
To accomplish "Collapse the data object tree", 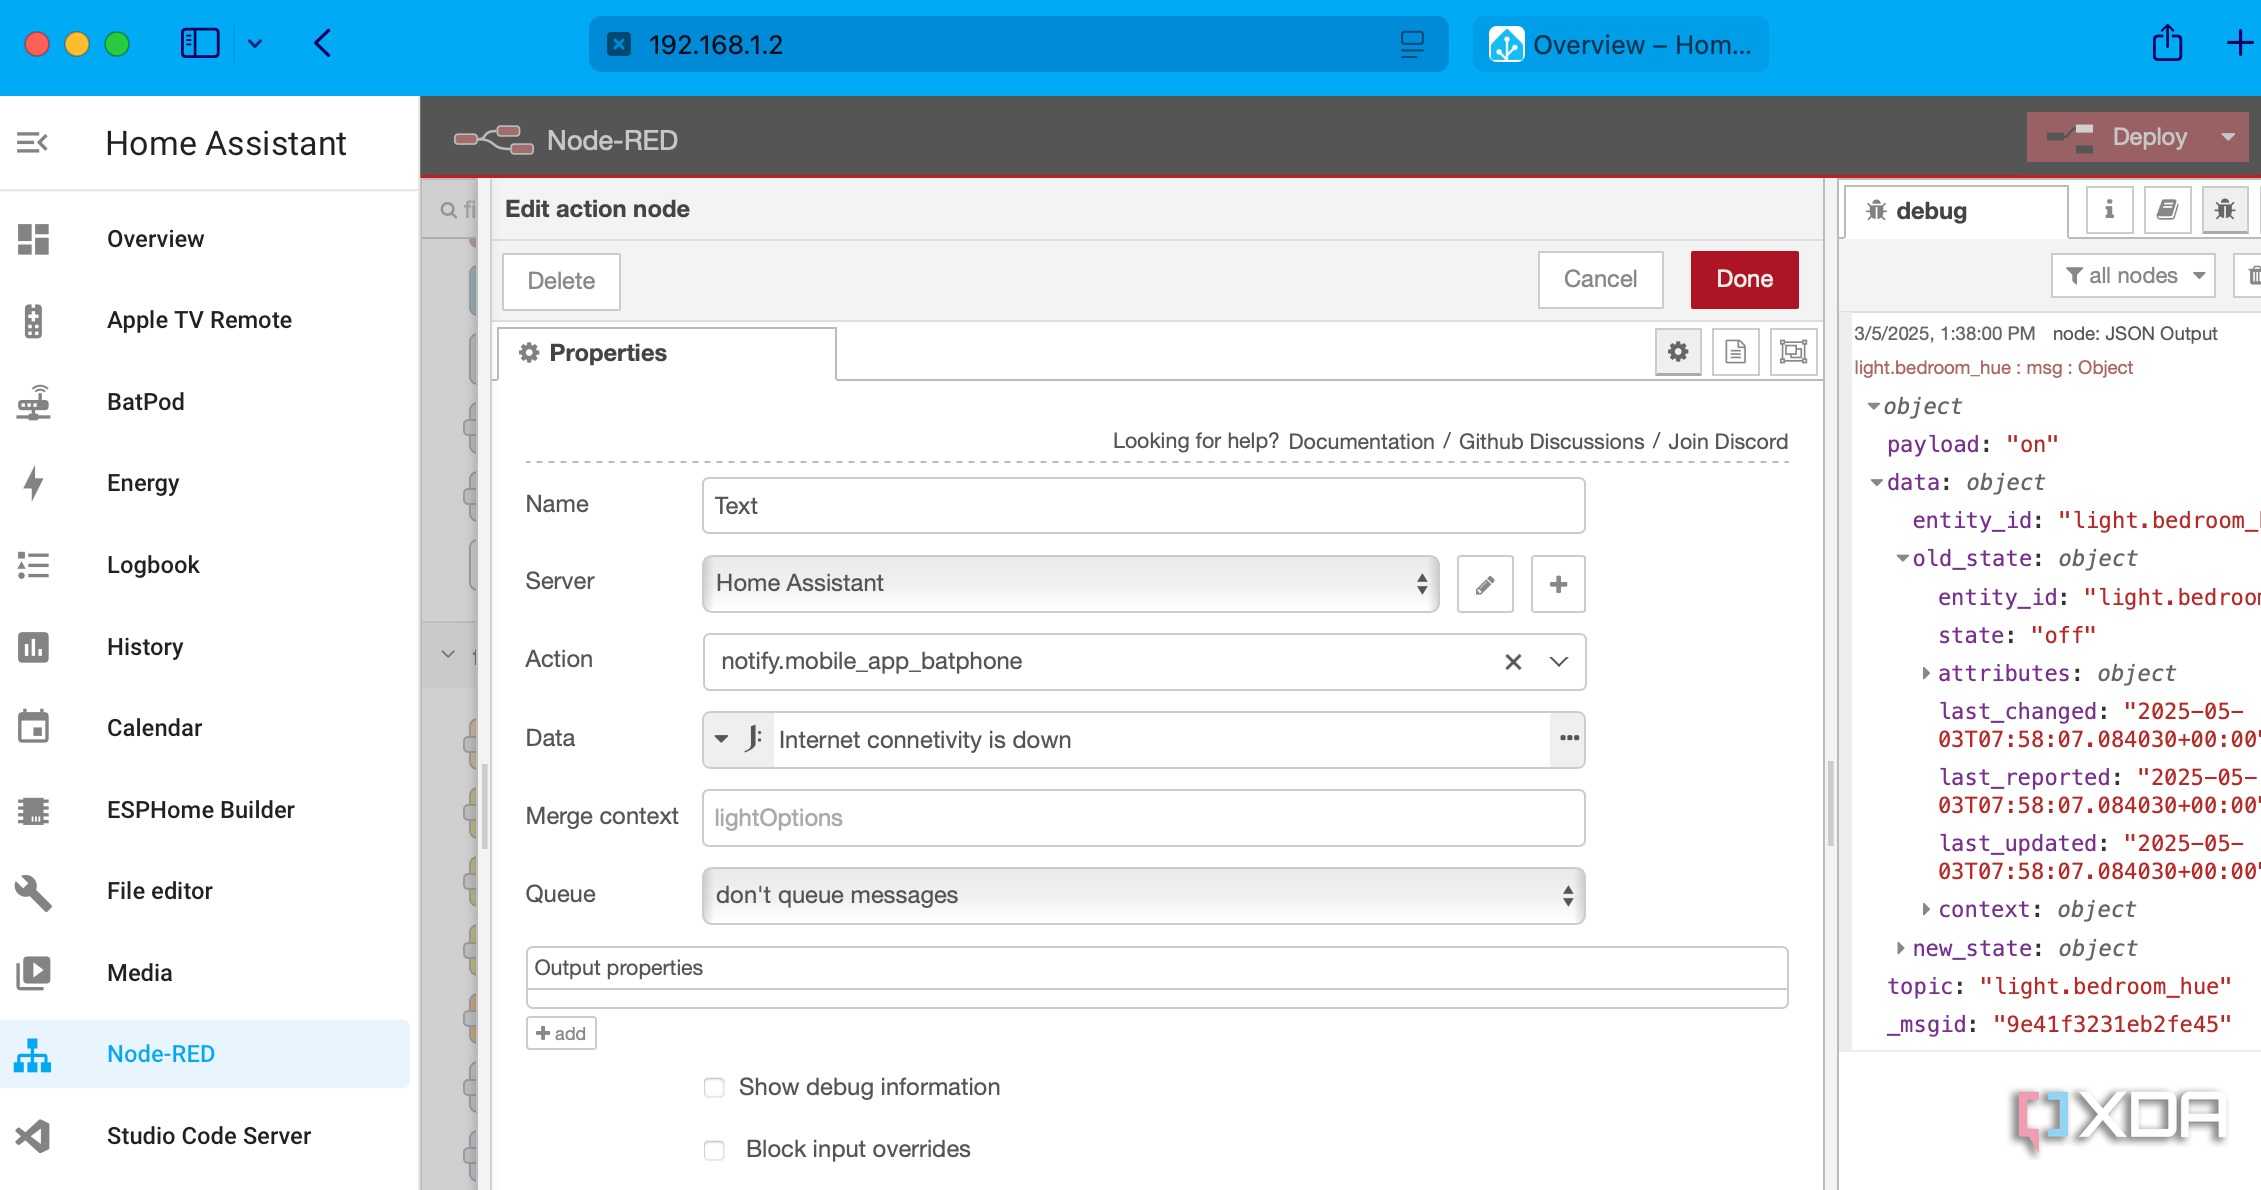I will point(1877,482).
